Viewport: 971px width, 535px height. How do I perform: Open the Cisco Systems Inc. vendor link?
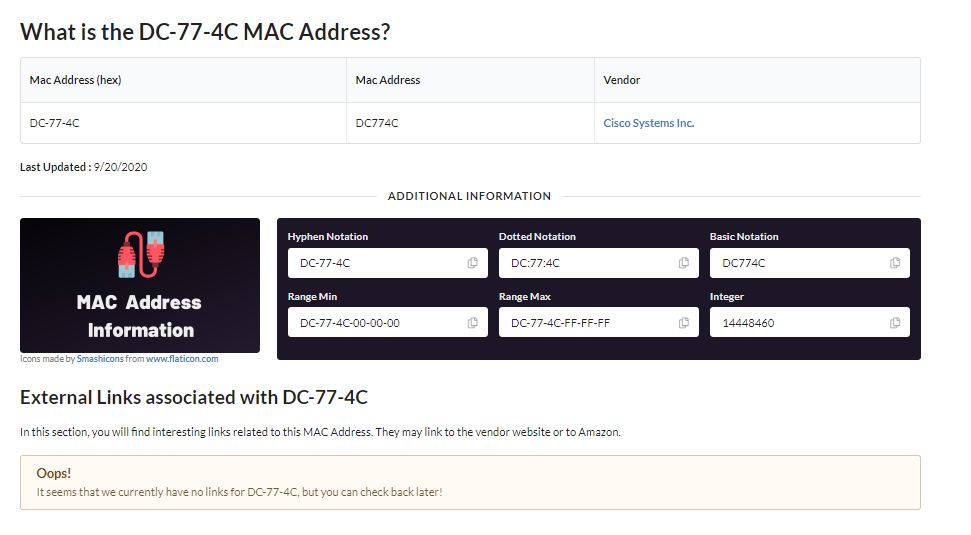click(648, 123)
